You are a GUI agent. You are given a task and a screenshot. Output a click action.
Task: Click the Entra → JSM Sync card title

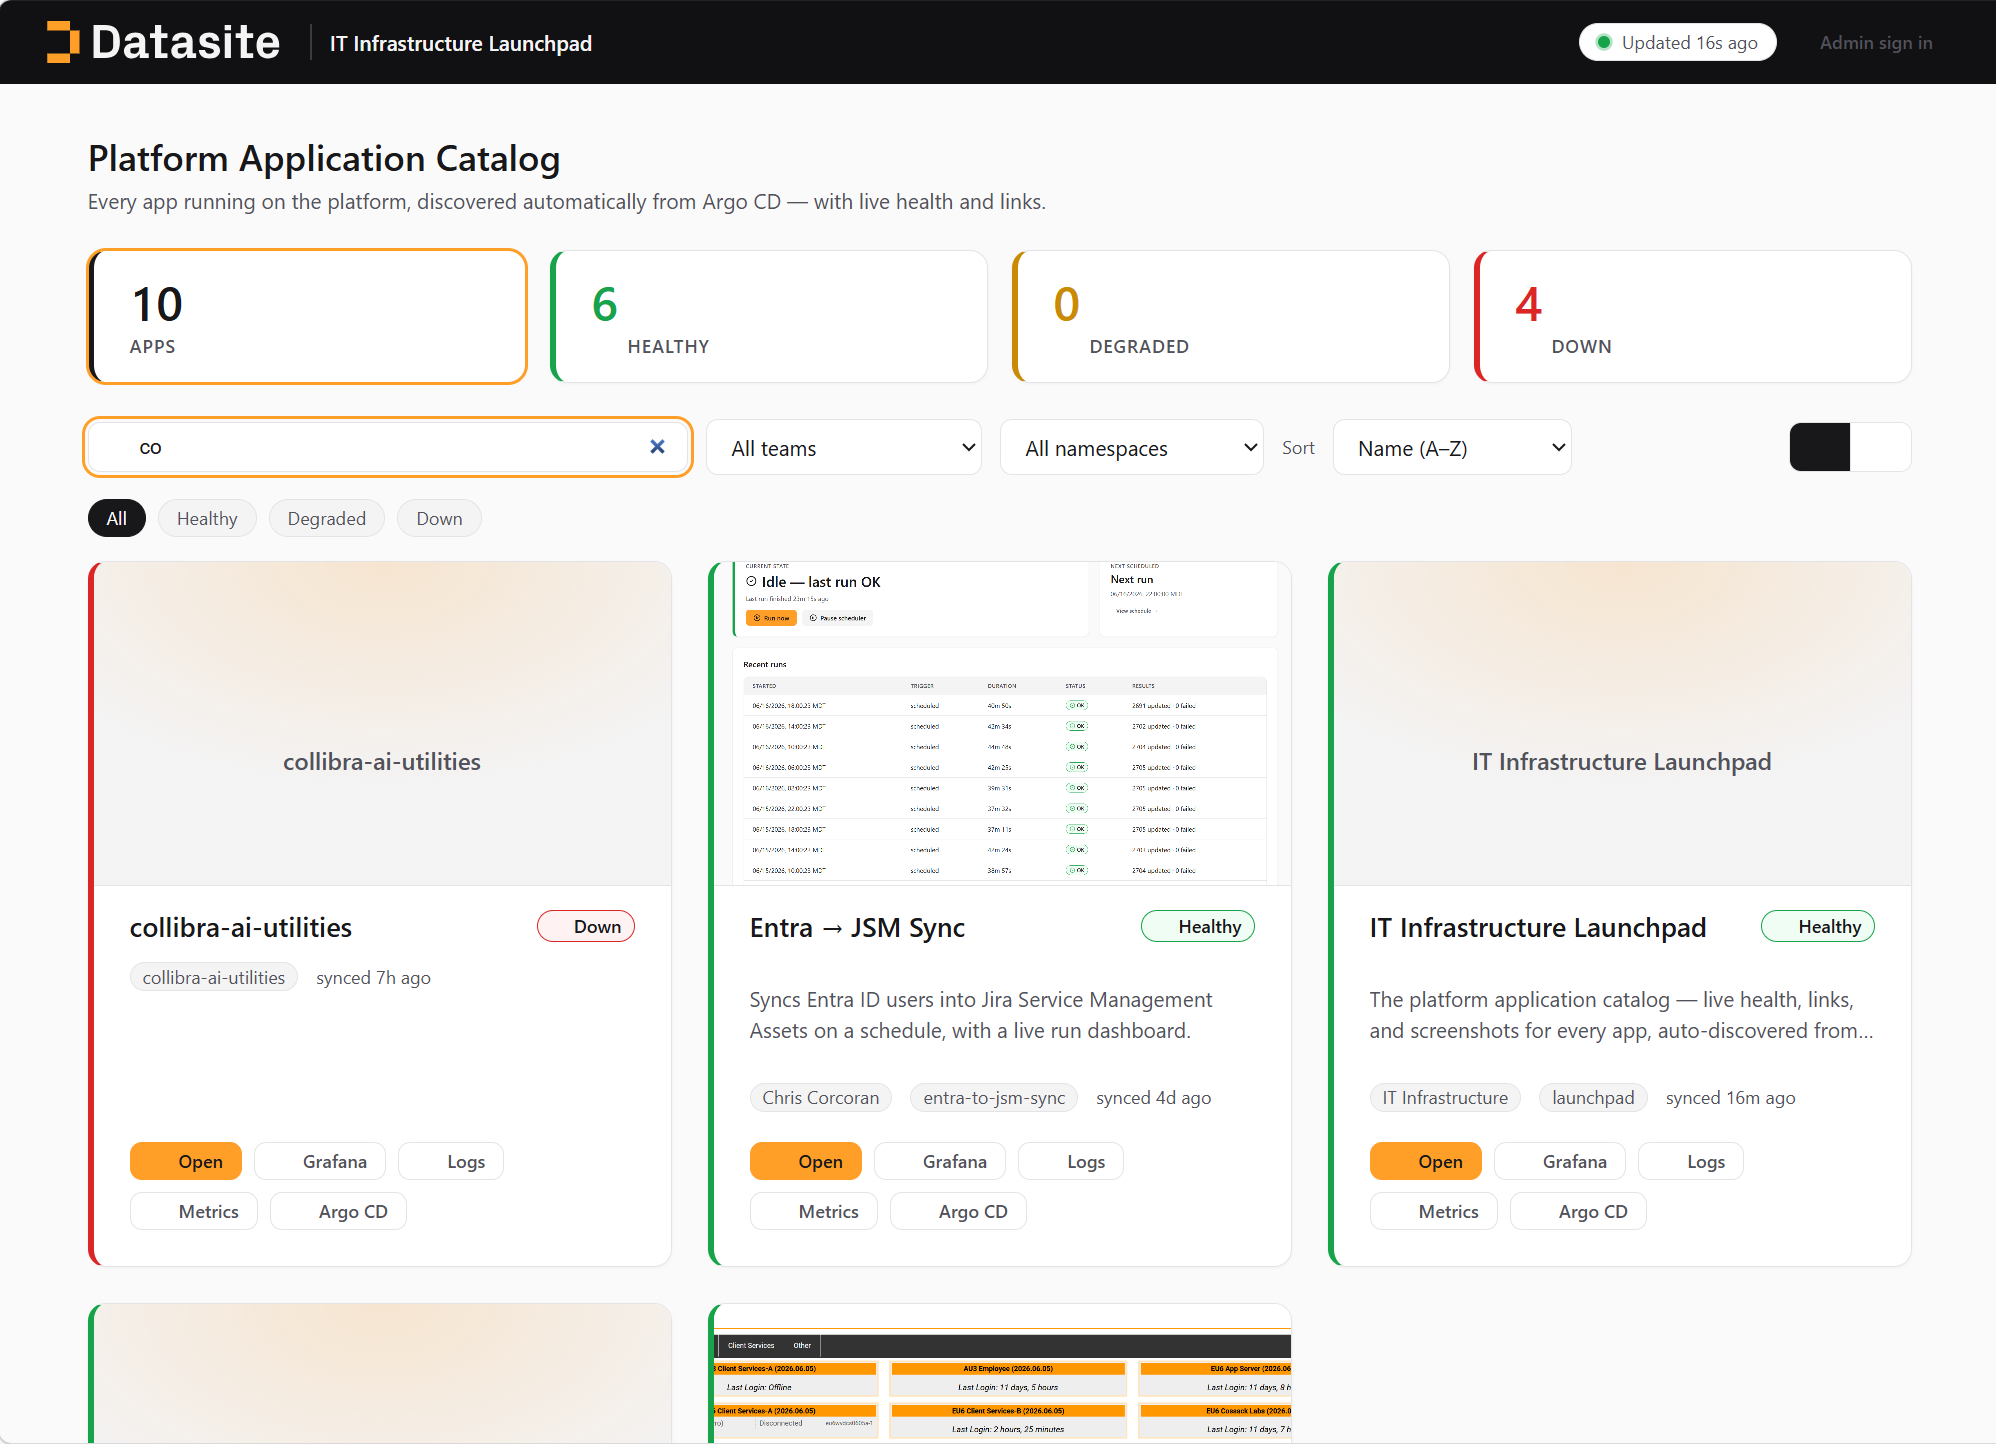857,927
